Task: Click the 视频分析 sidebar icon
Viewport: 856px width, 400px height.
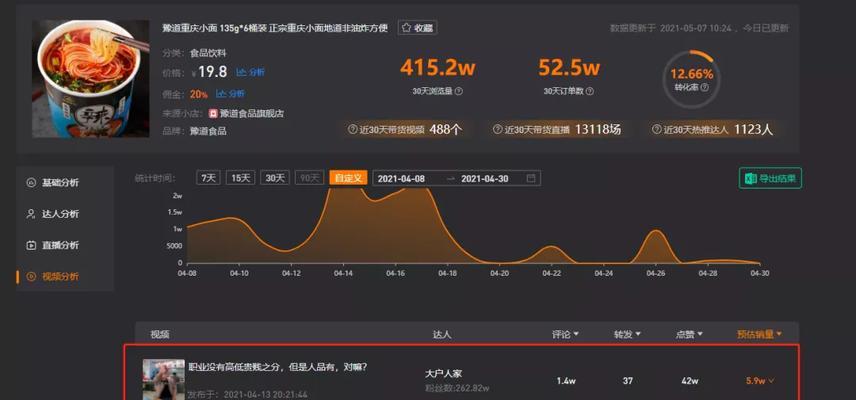Action: tap(31, 277)
